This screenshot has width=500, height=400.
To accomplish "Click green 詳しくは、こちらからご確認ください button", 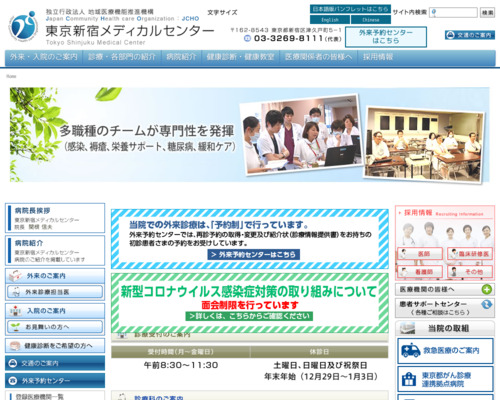I will click(249, 316).
